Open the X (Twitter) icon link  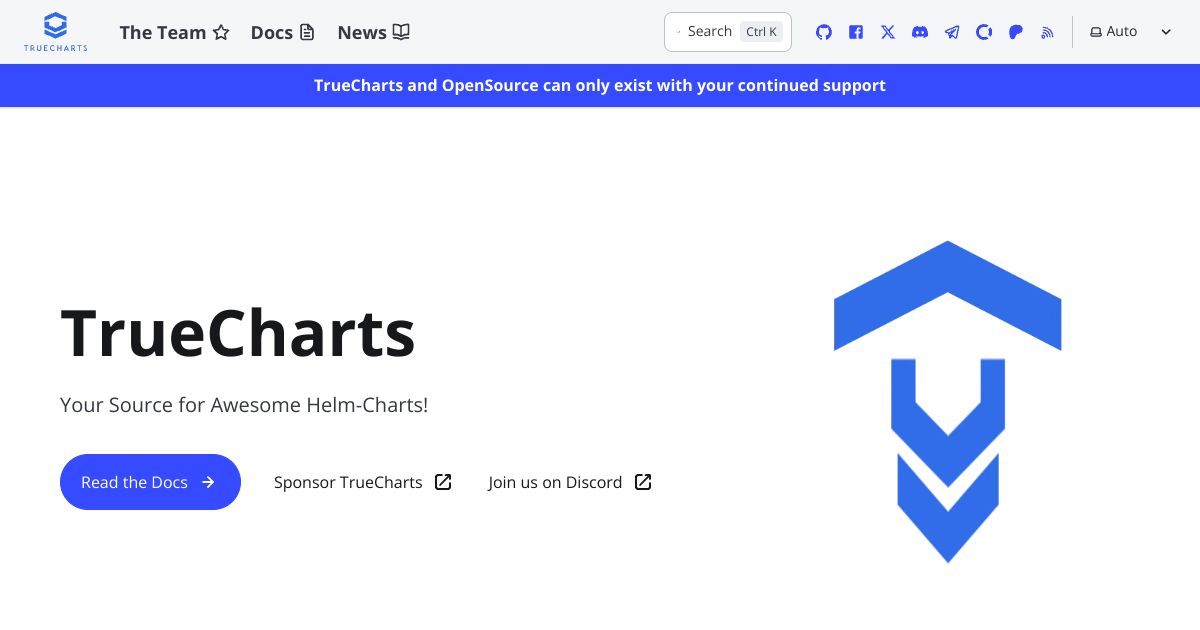coord(888,32)
